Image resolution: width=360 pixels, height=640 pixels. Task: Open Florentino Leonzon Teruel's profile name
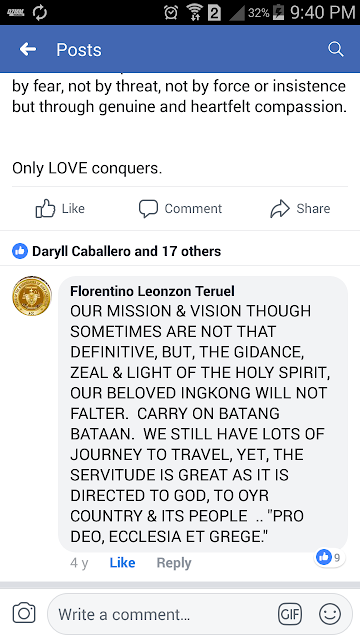tap(152, 291)
